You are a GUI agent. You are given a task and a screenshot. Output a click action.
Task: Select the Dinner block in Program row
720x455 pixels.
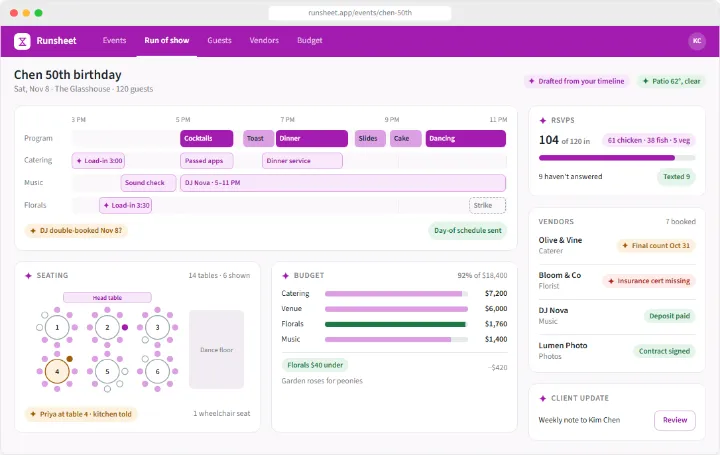(x=312, y=139)
